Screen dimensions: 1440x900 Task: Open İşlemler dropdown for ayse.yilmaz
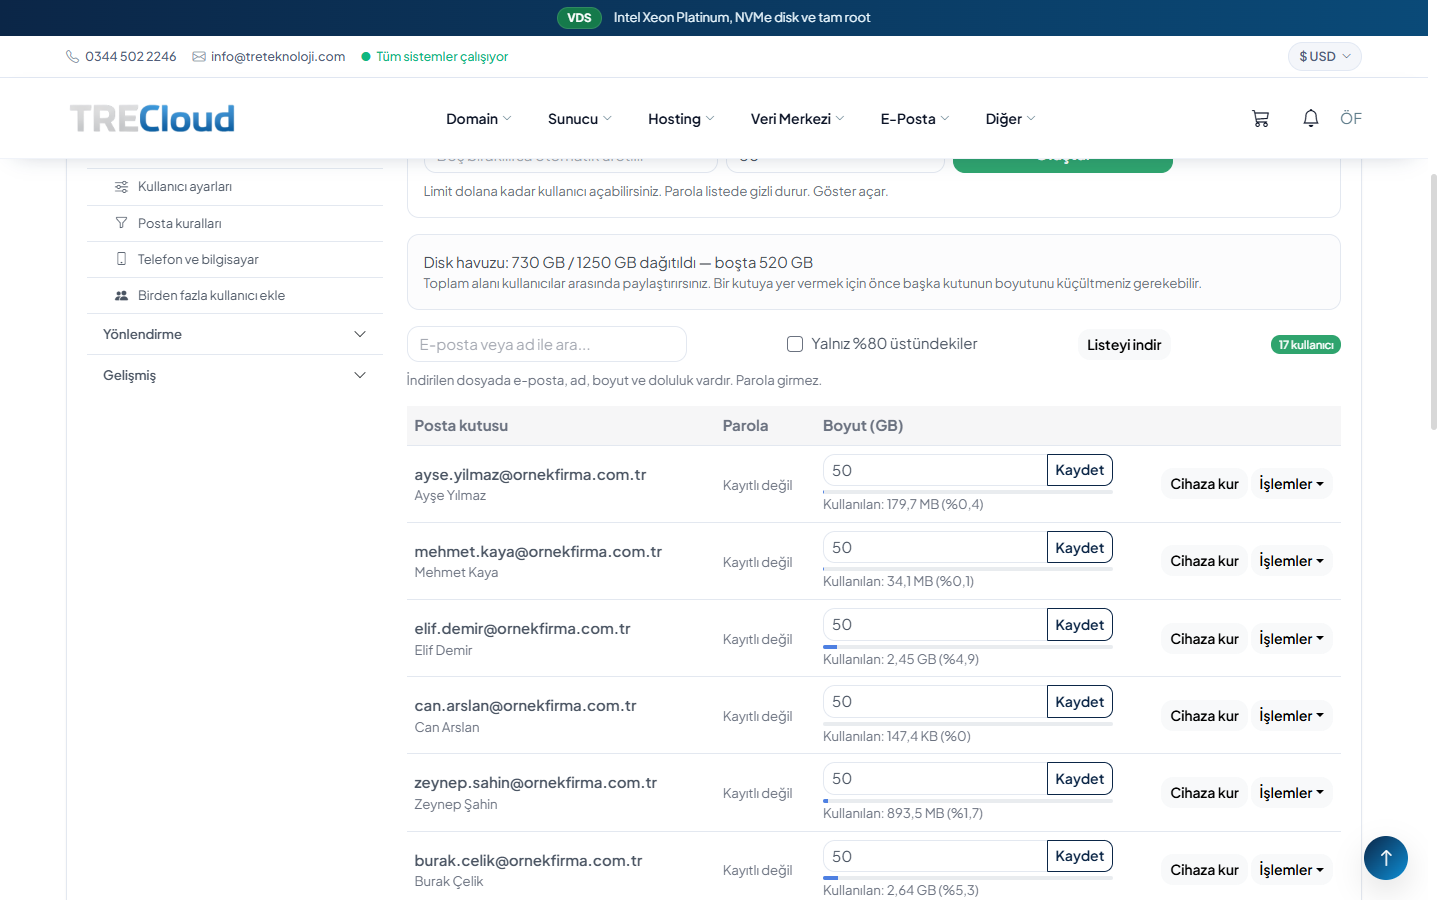coord(1291,484)
